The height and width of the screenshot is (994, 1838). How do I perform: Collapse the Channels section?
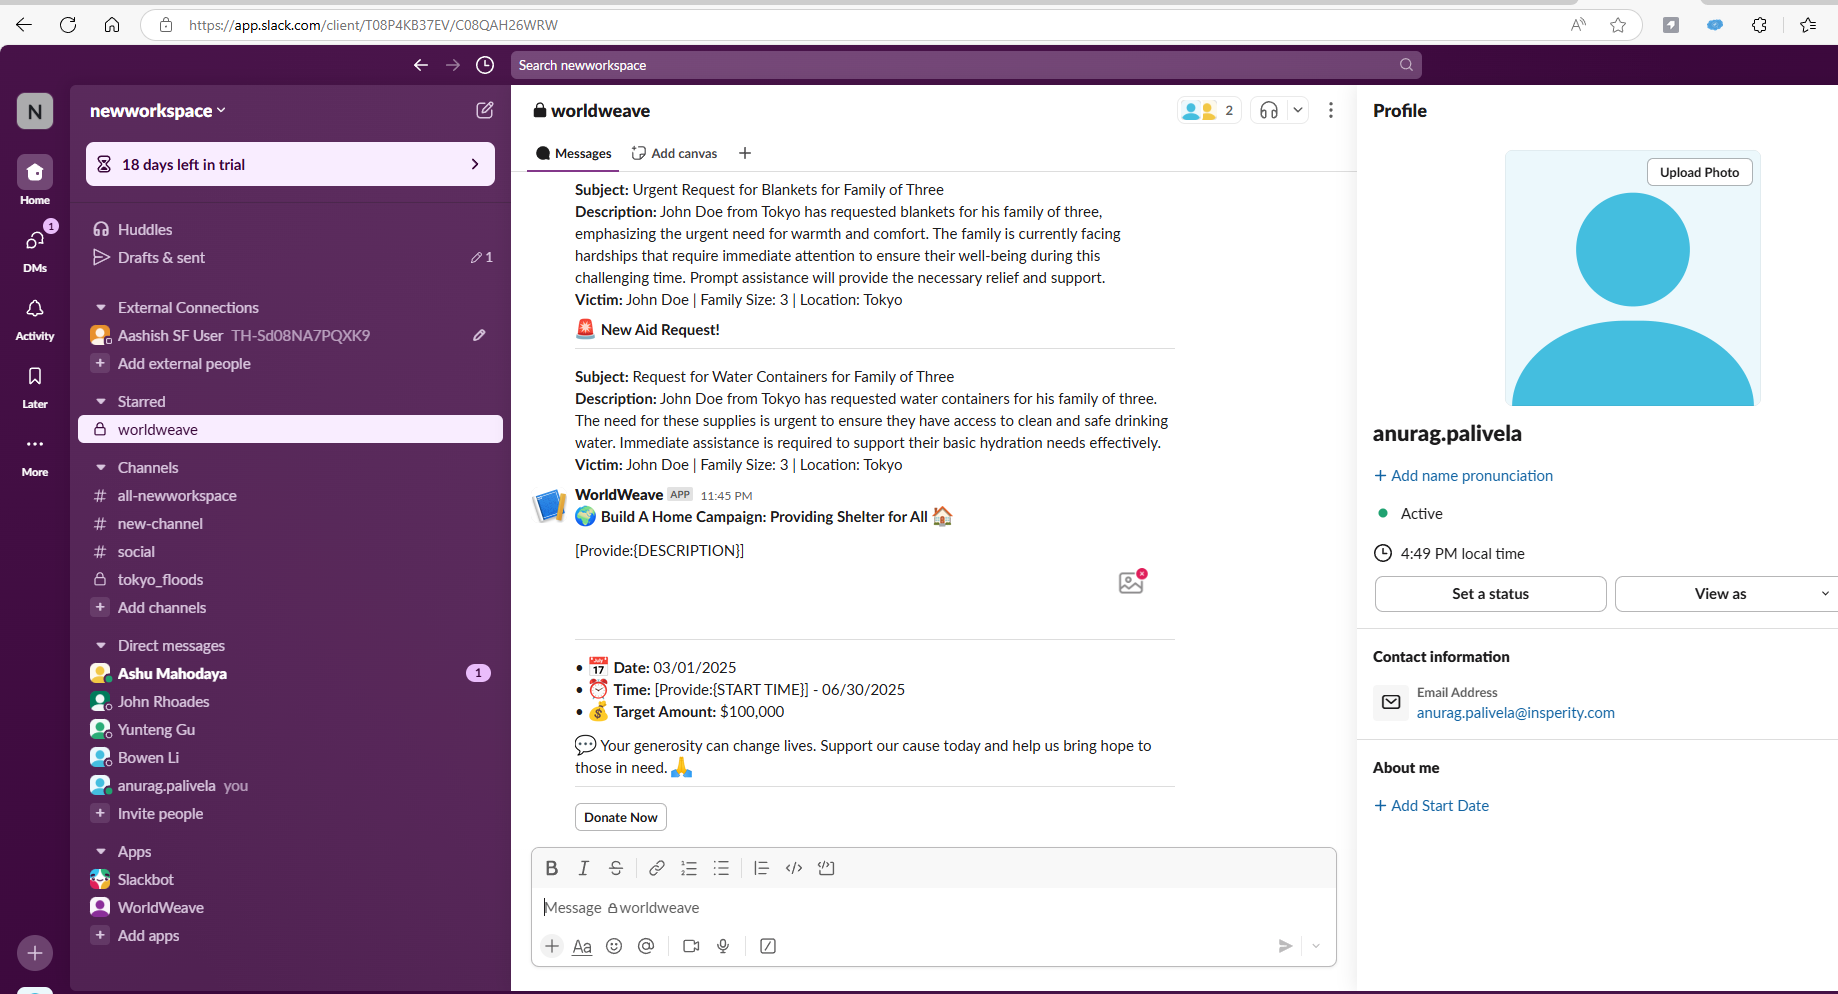click(x=101, y=467)
